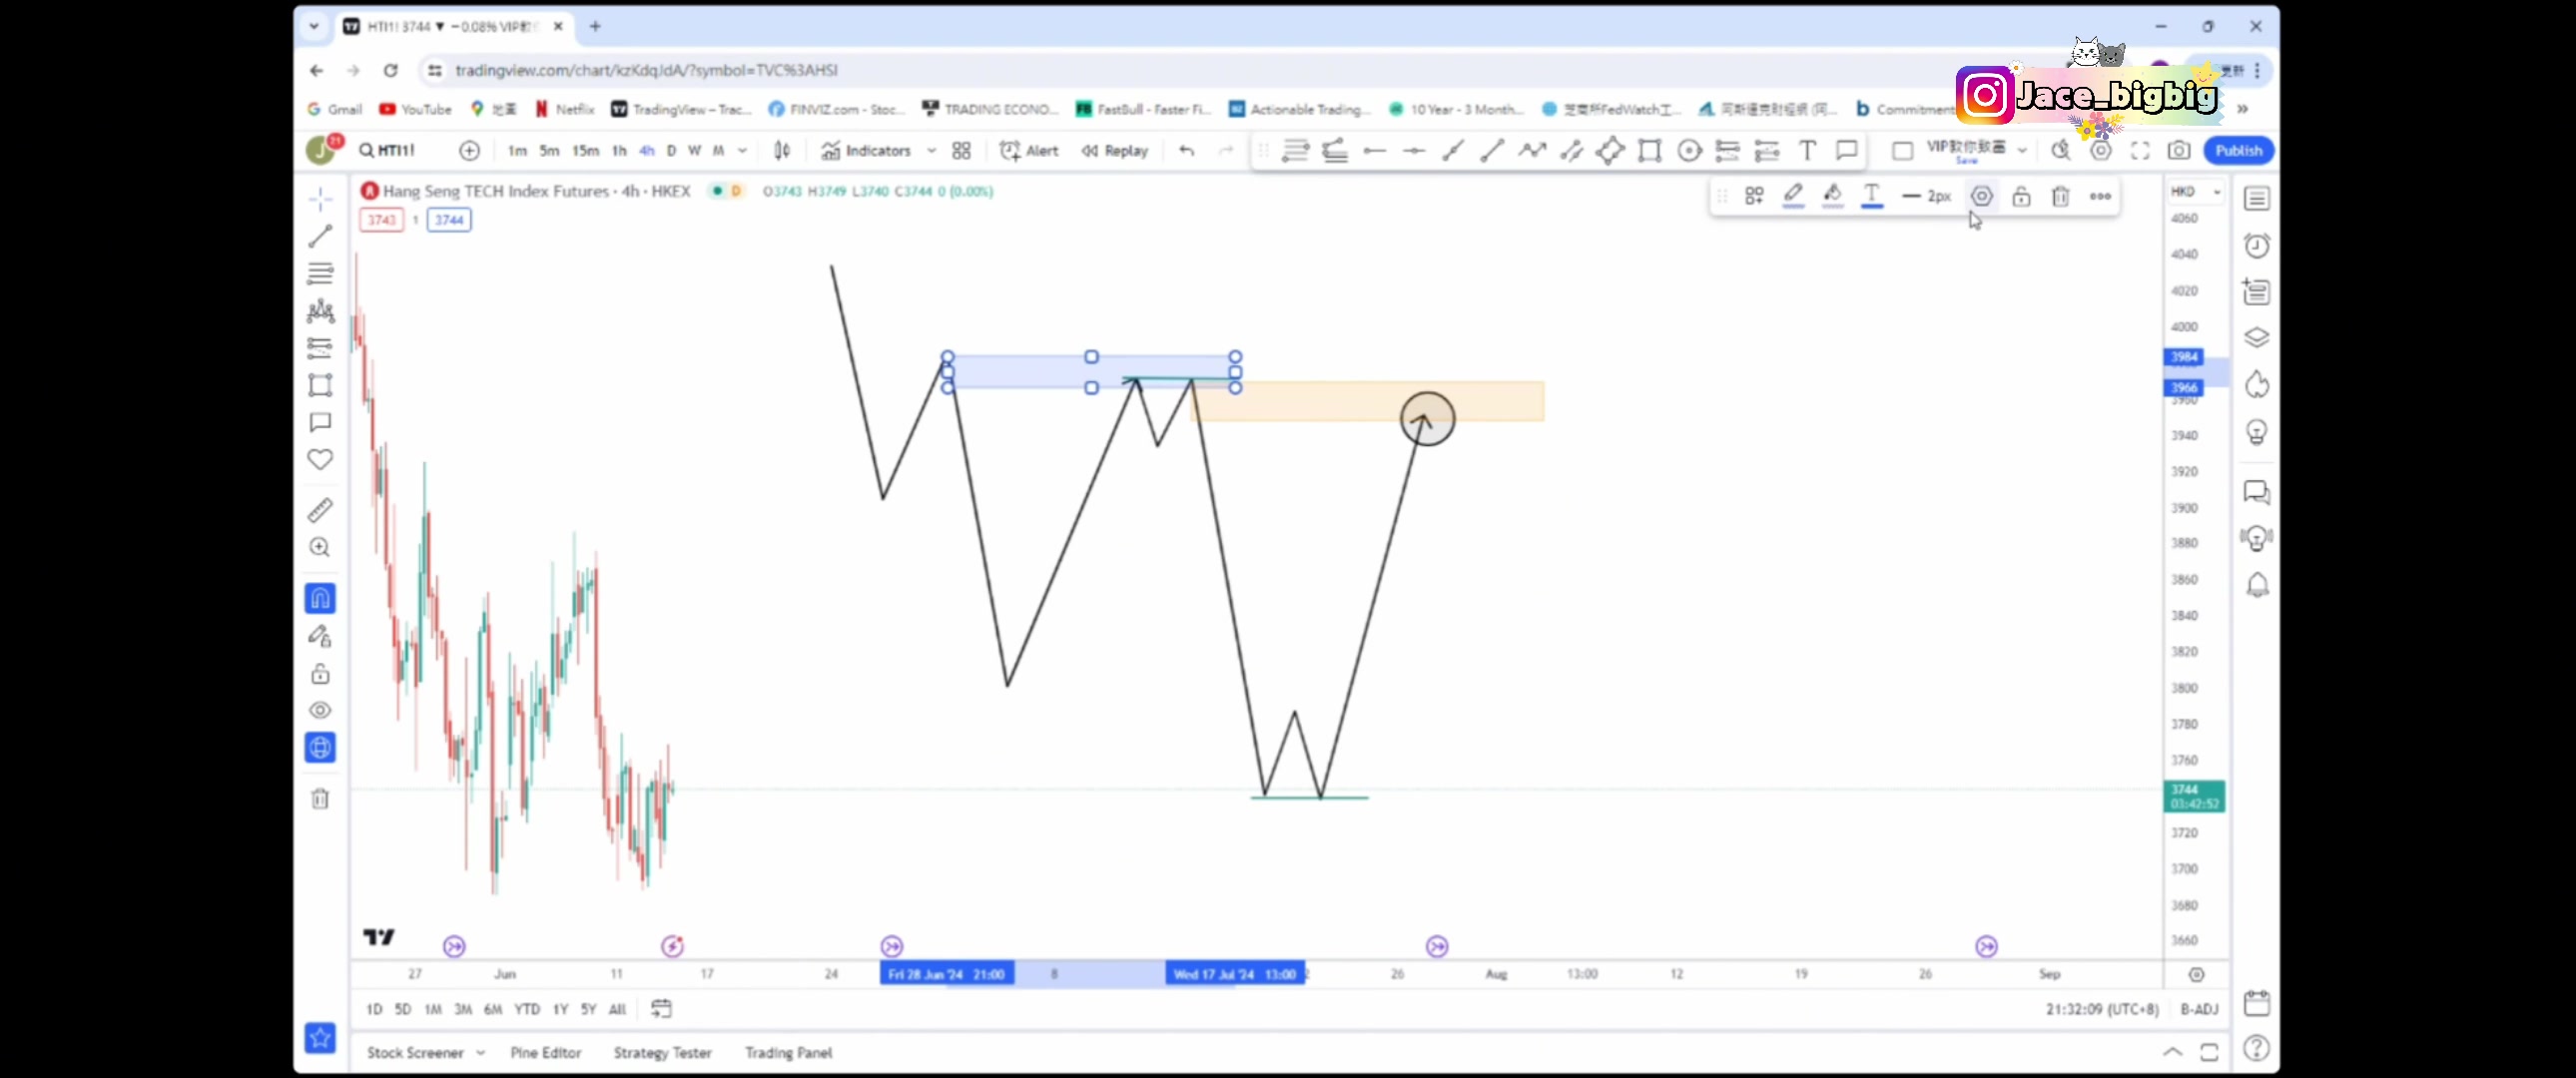Toggle the magnet mode button
This screenshot has width=2576, height=1078.
coord(320,598)
